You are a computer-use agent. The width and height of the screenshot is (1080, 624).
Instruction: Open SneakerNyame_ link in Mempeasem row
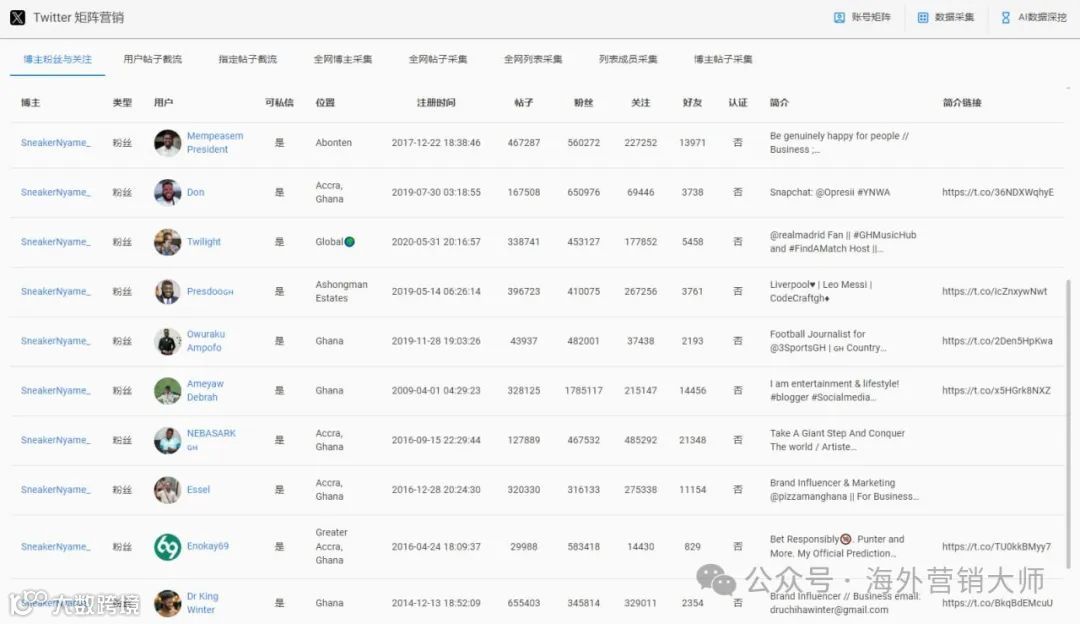pos(56,143)
